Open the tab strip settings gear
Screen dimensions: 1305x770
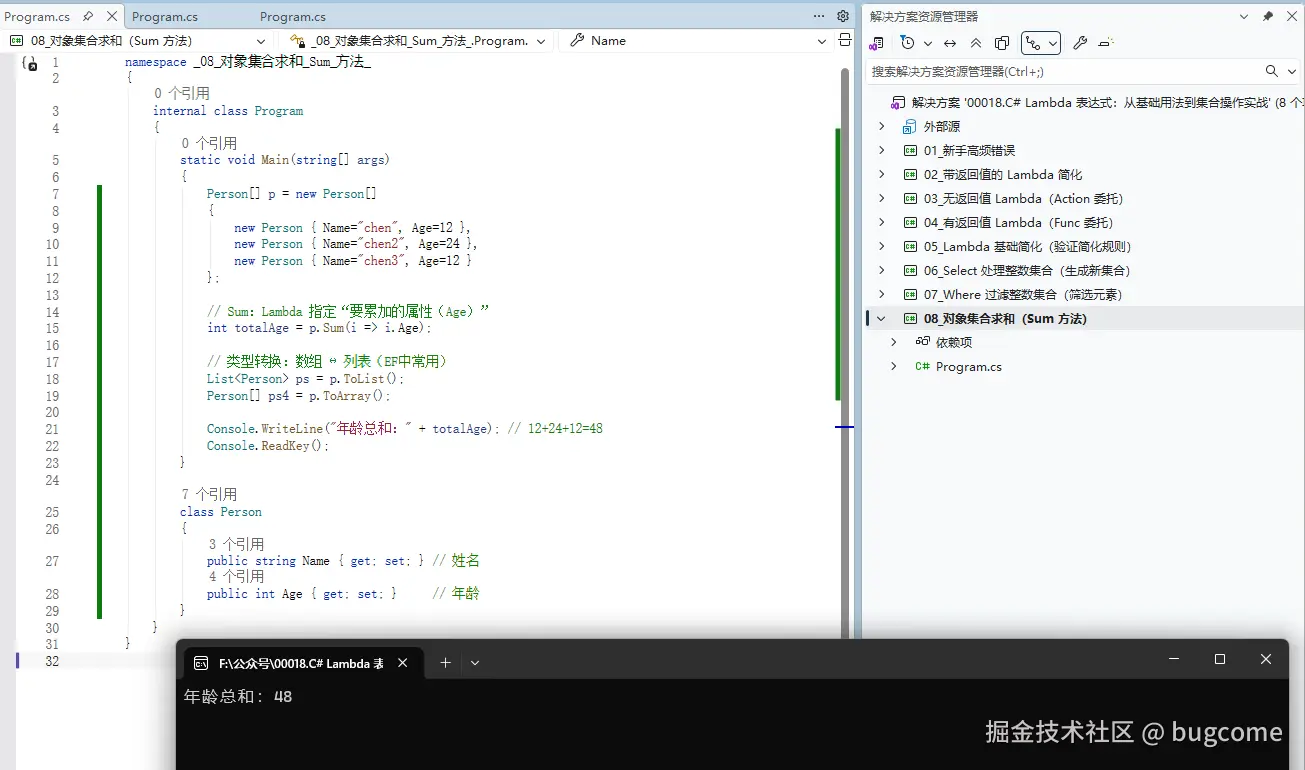[843, 16]
